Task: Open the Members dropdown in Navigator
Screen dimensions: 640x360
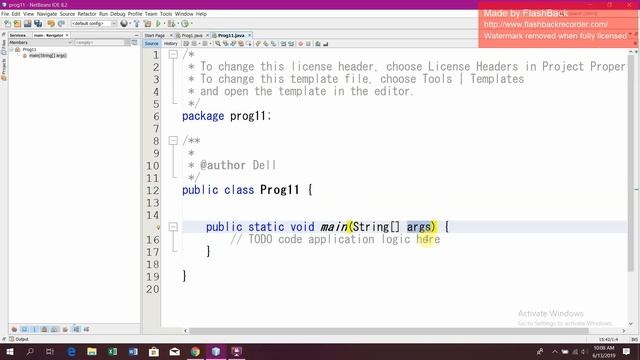Action: 40,42
